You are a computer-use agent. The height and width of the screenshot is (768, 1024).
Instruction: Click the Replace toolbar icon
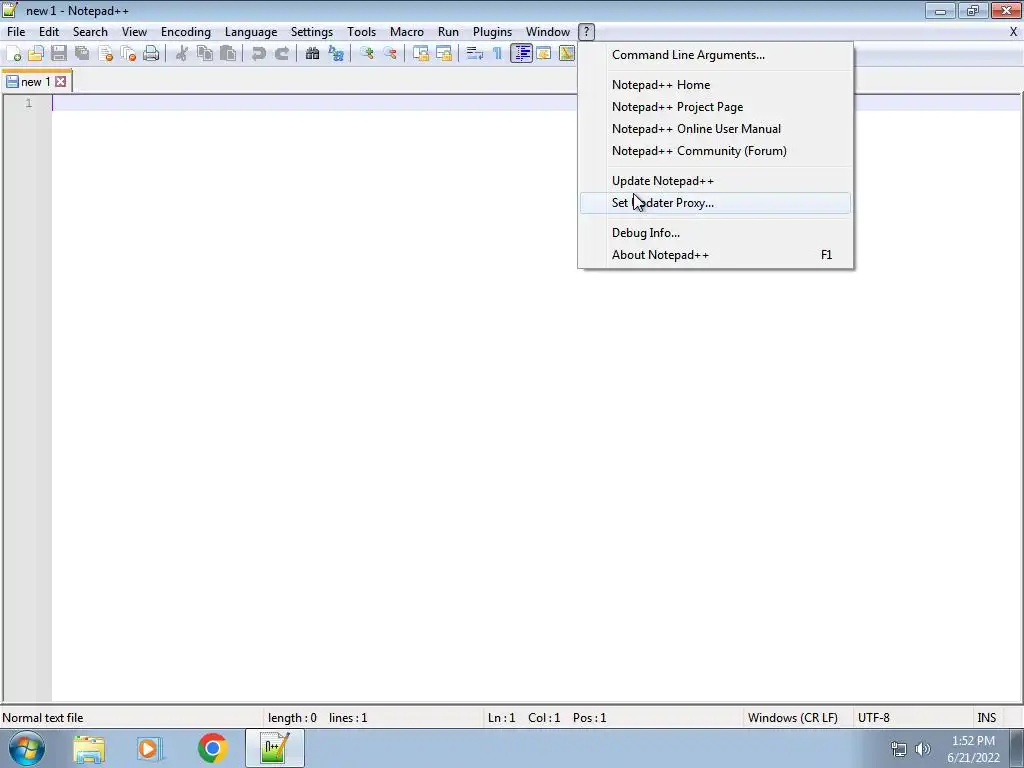[x=336, y=54]
